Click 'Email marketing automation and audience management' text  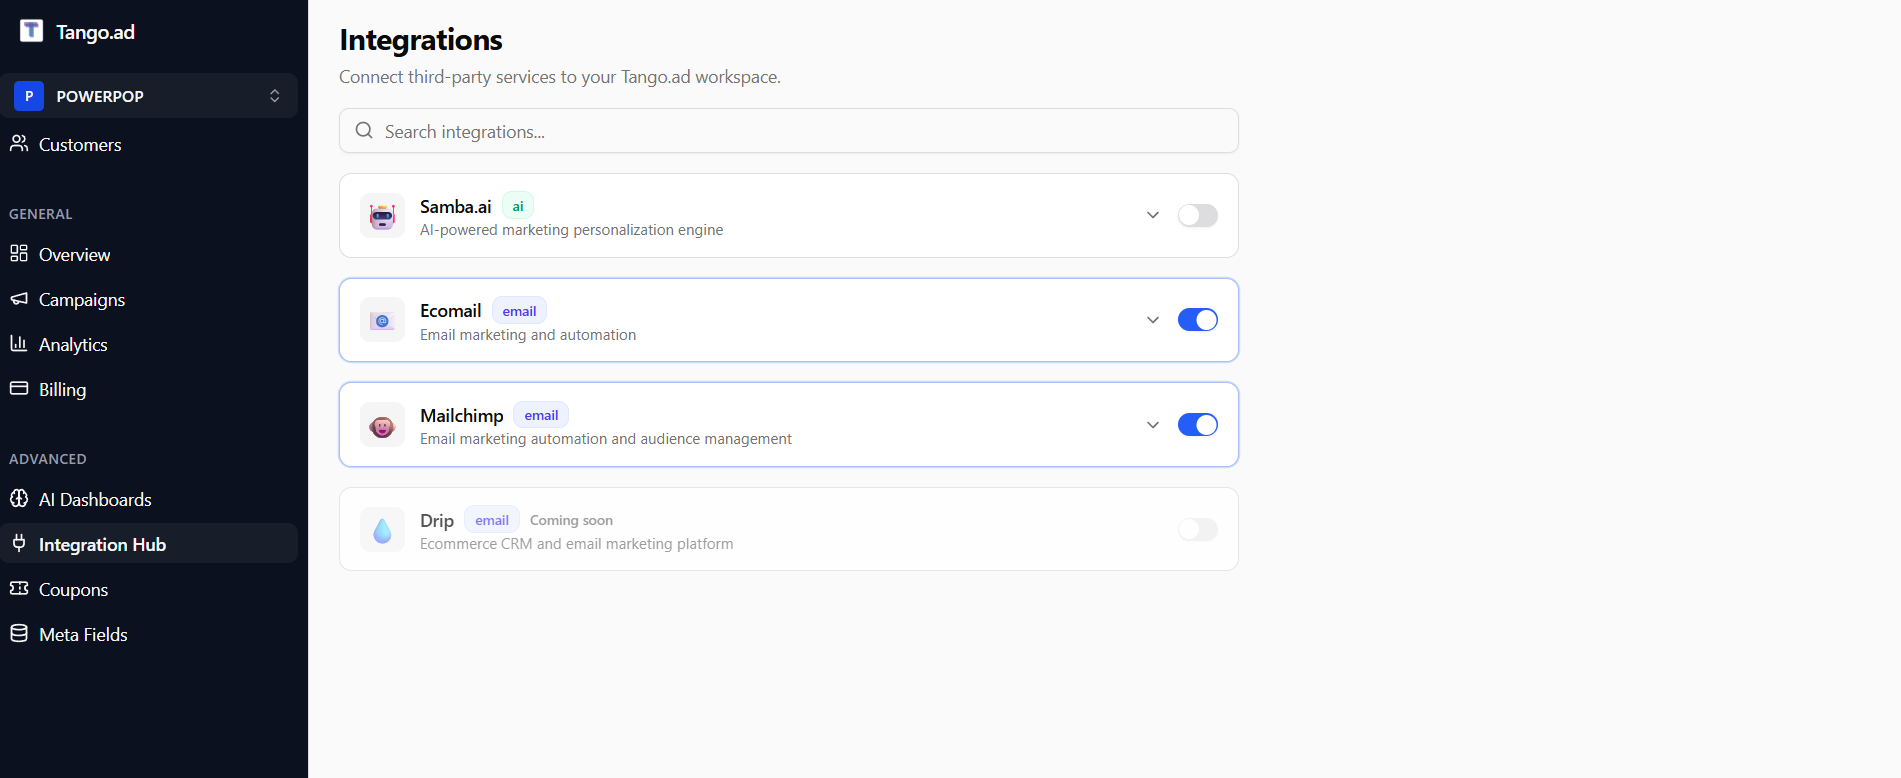606,439
